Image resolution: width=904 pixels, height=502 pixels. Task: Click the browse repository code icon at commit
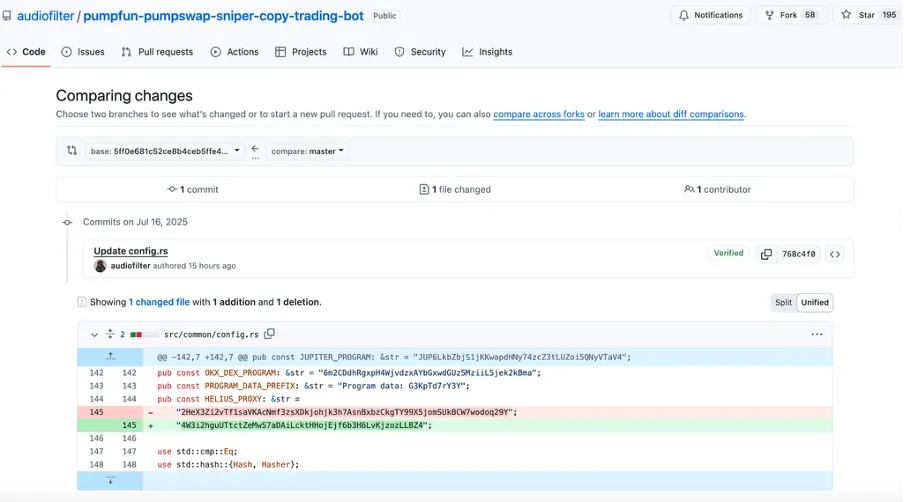pyautogui.click(x=835, y=254)
